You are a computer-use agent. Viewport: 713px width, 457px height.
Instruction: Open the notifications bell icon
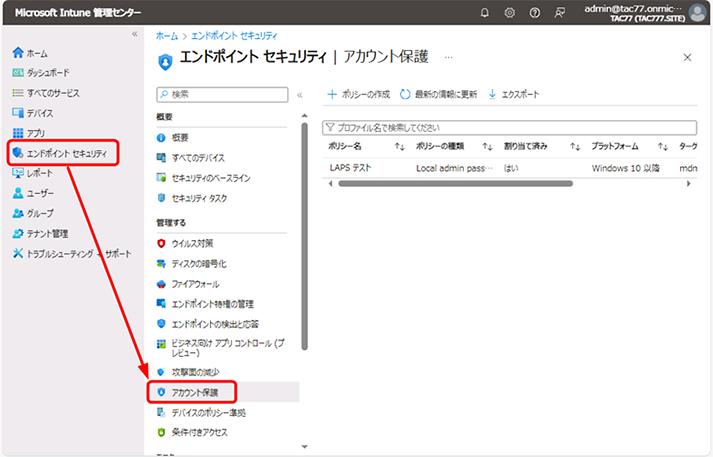[x=485, y=13]
